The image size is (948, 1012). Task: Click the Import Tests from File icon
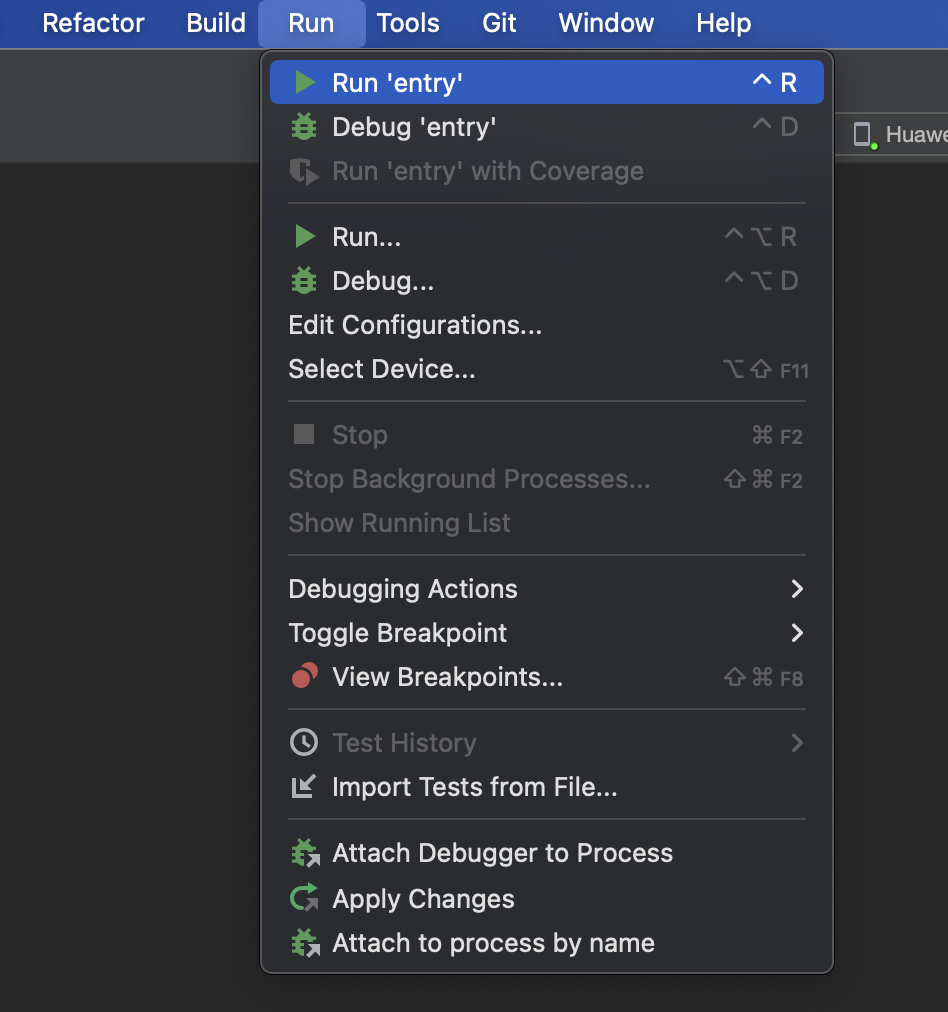pos(304,787)
